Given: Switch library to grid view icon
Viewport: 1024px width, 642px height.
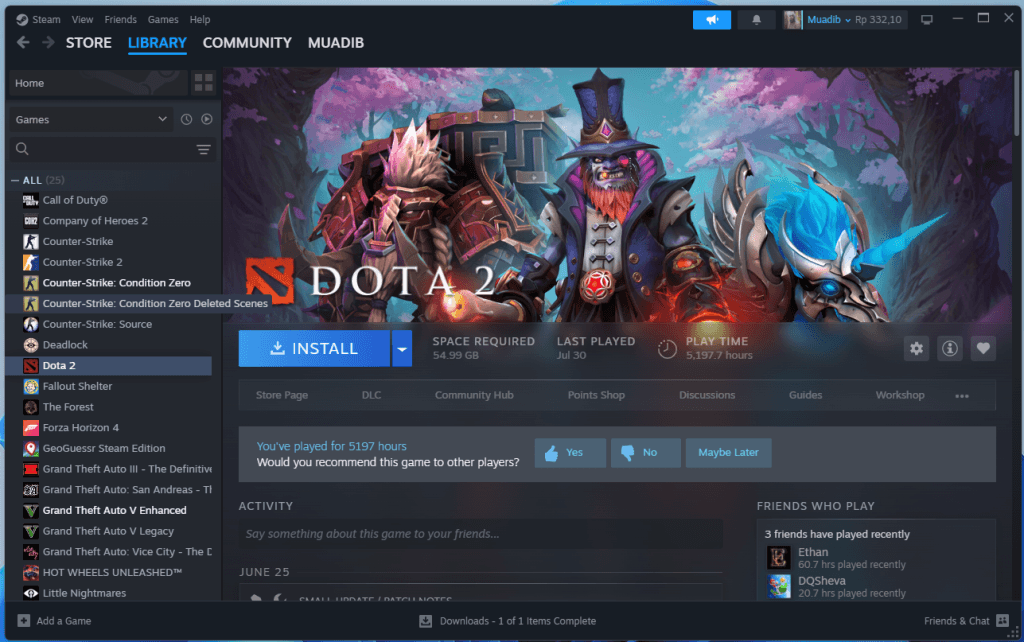Looking at the screenshot, I should [203, 83].
